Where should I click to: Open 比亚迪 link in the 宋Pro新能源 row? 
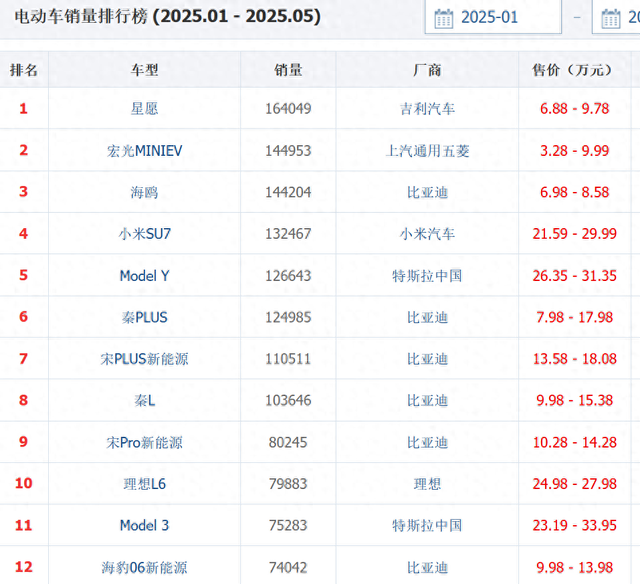[427, 442]
